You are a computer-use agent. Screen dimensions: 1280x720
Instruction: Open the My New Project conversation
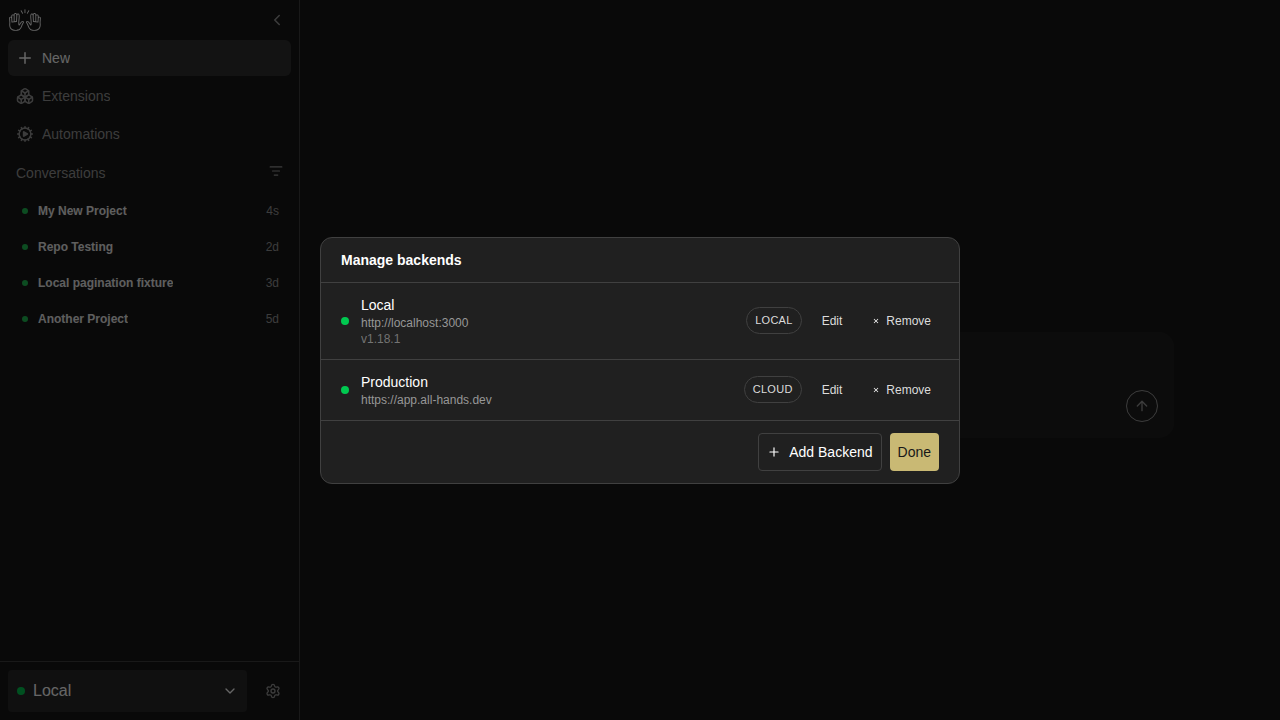click(149, 211)
